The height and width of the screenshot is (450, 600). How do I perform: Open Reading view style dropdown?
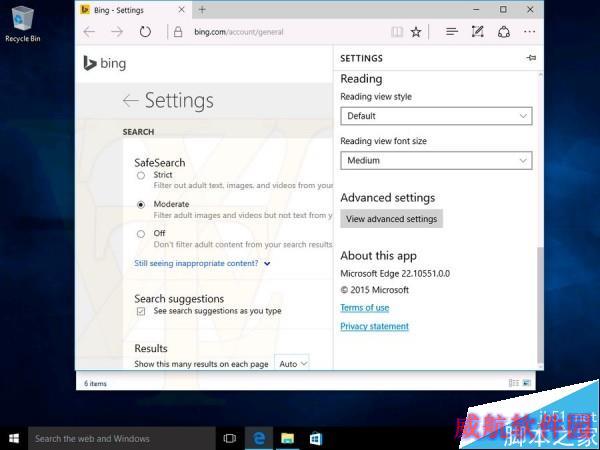click(x=436, y=116)
